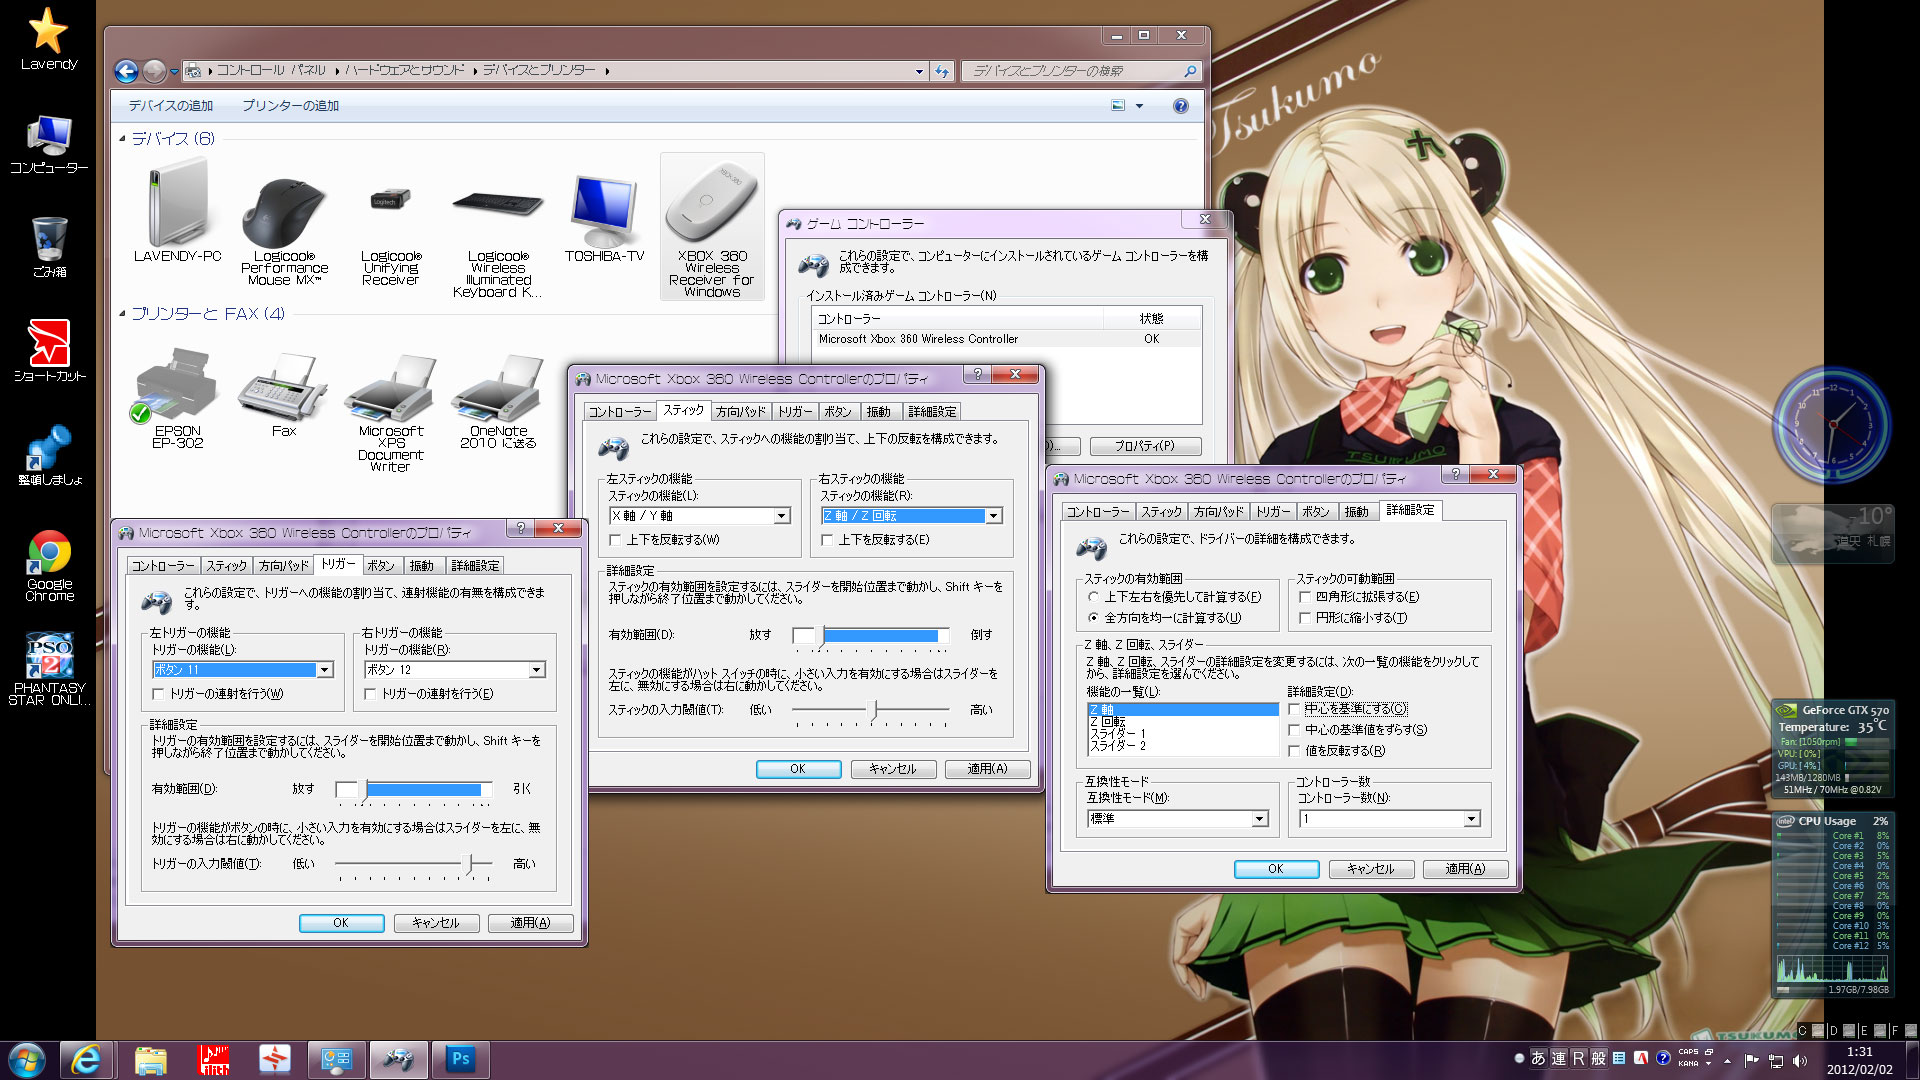Select equalize all directions radio option
Image resolution: width=1920 pixels, height=1080 pixels.
[1093, 618]
